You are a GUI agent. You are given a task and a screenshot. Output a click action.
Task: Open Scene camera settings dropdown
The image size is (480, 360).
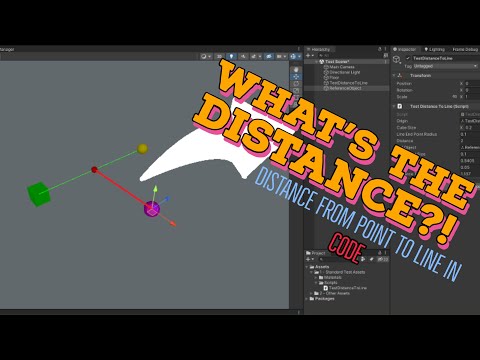tap(281, 56)
